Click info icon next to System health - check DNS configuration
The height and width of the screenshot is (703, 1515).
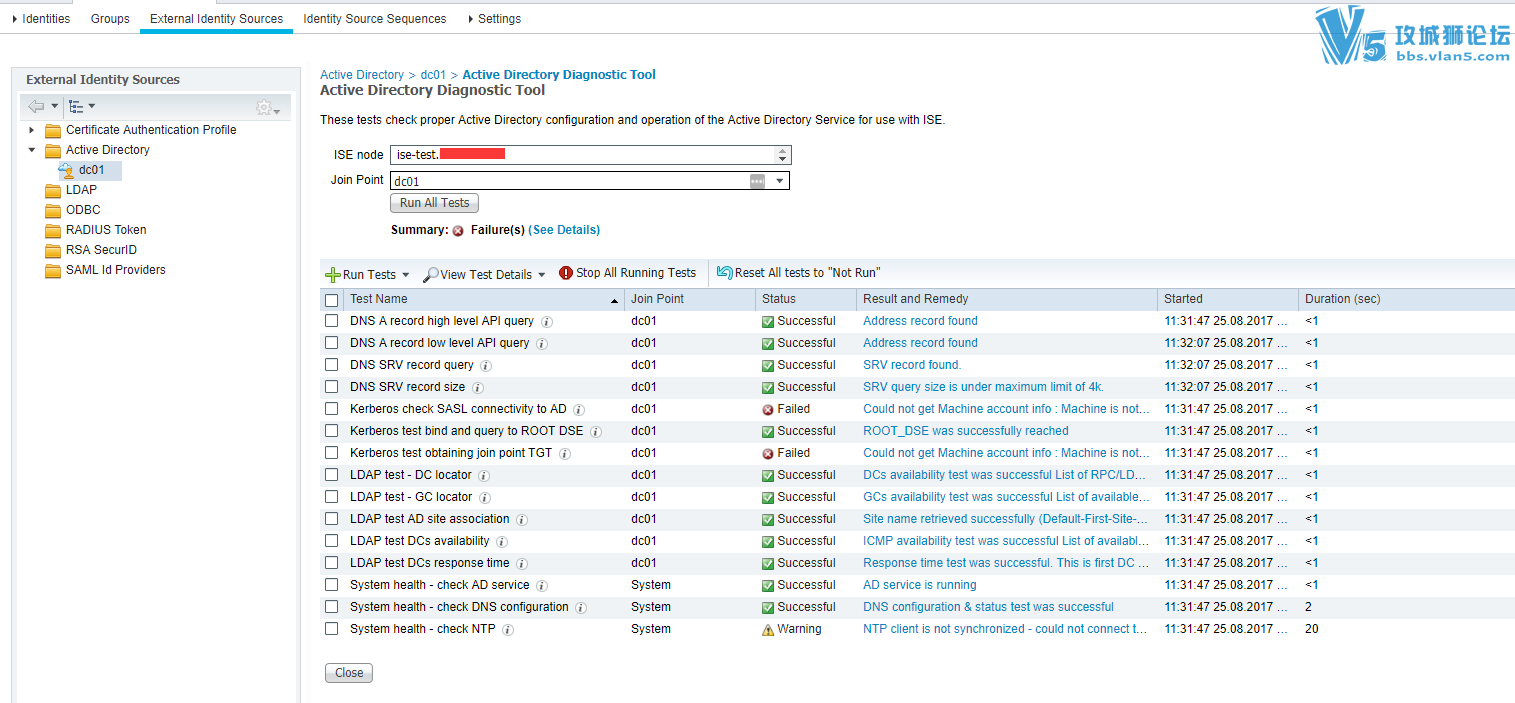click(581, 608)
